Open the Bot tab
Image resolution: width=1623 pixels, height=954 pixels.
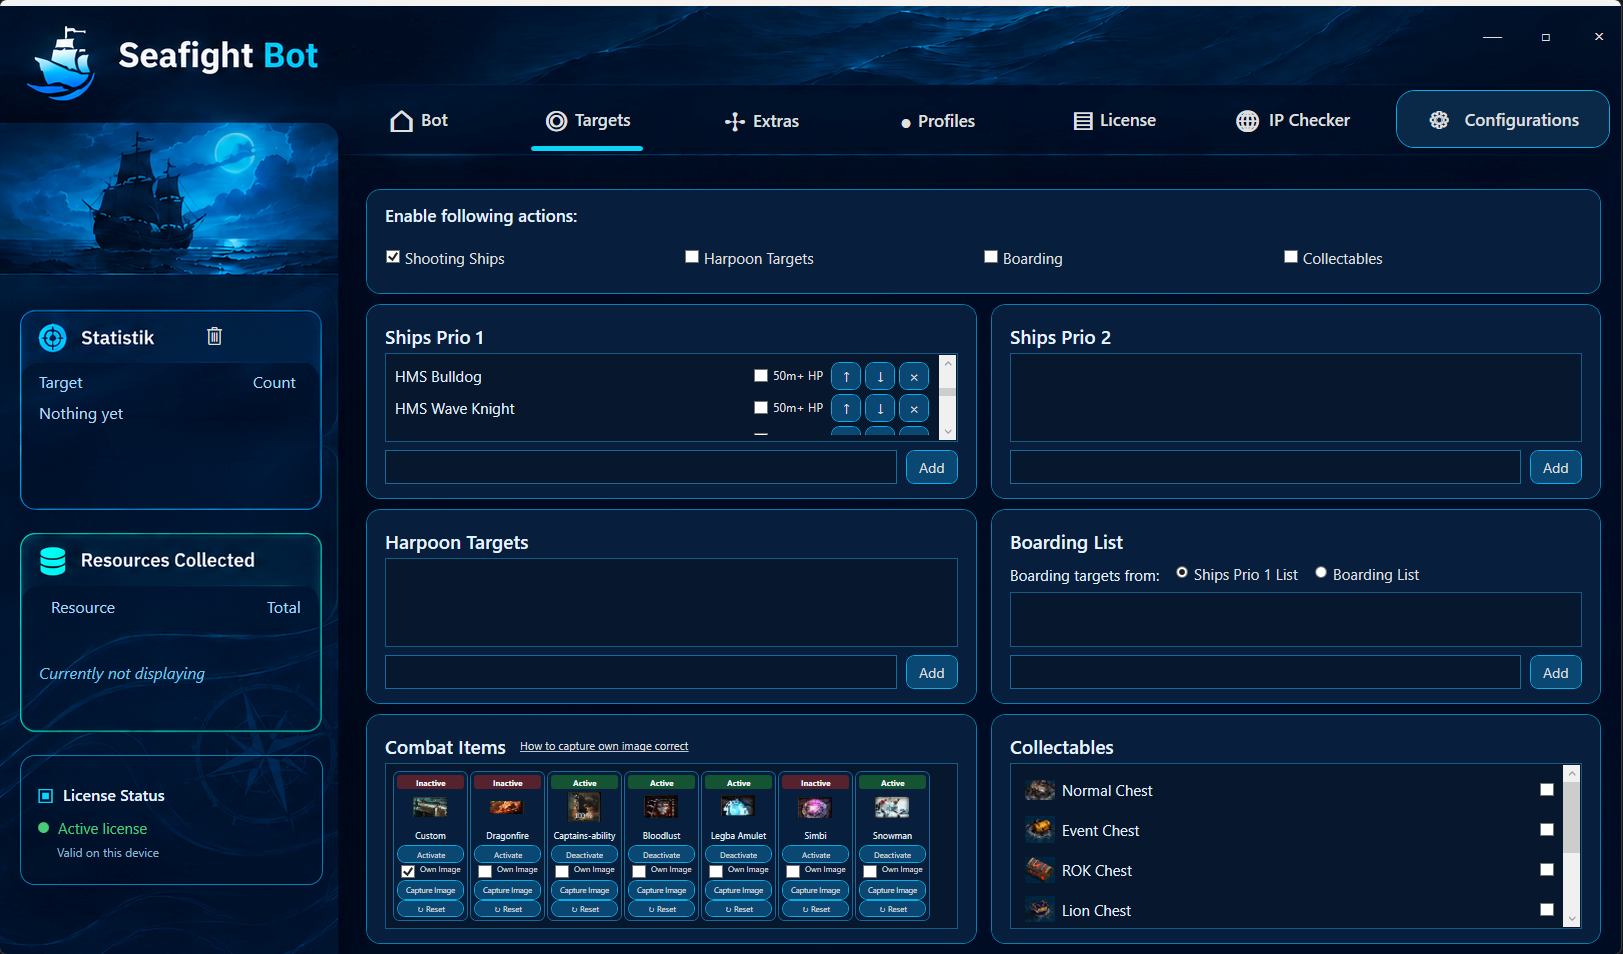[419, 121]
